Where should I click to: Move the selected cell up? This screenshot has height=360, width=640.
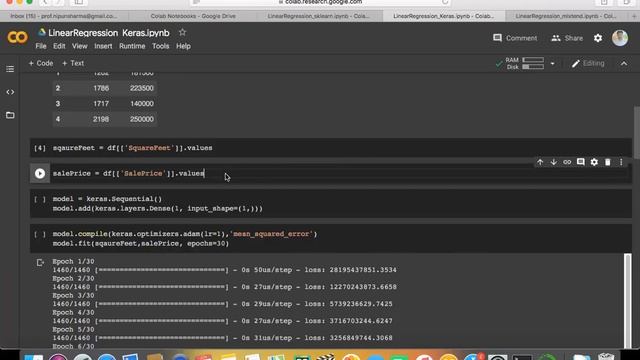540,162
